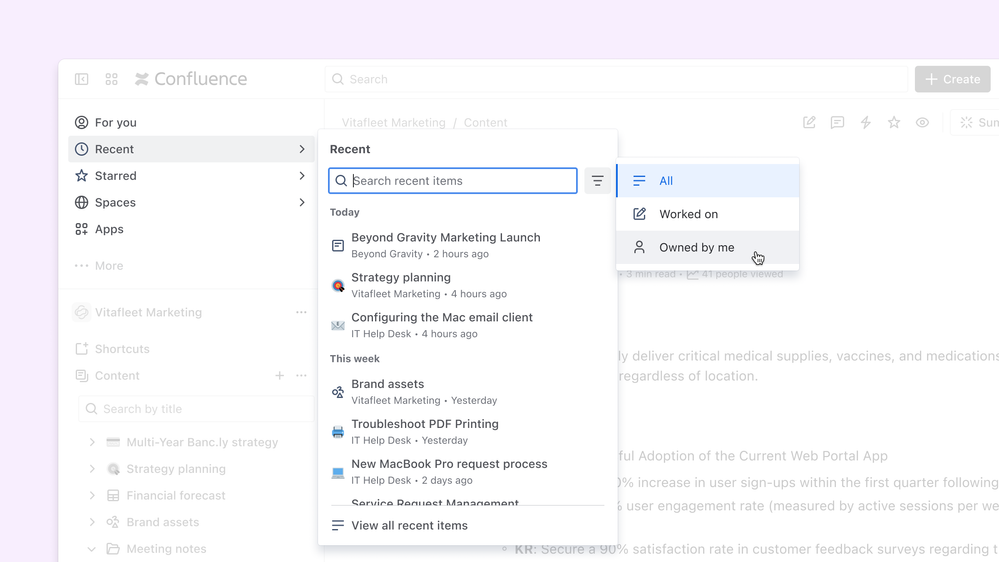The height and width of the screenshot is (562, 999).
Task: Expand More in the sidebar
Action: click(99, 266)
